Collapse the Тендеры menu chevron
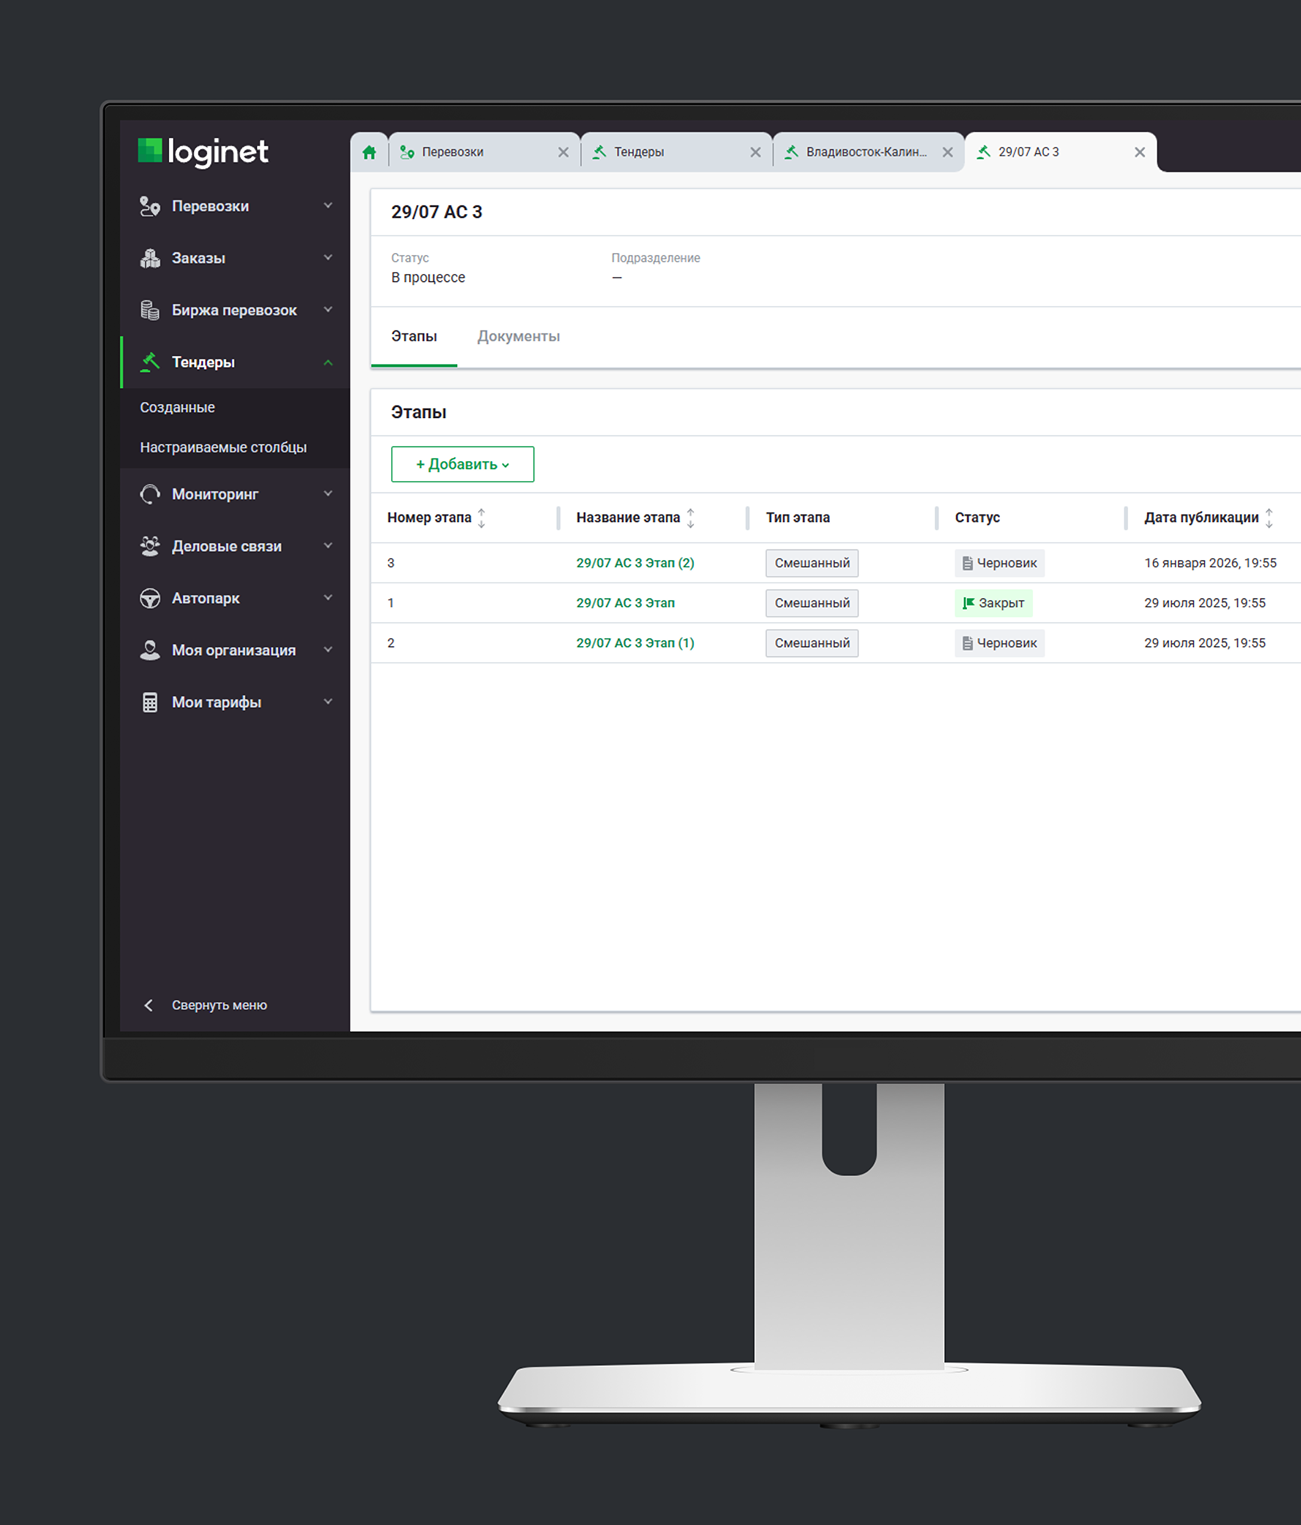The height and width of the screenshot is (1525, 1301). [x=328, y=362]
